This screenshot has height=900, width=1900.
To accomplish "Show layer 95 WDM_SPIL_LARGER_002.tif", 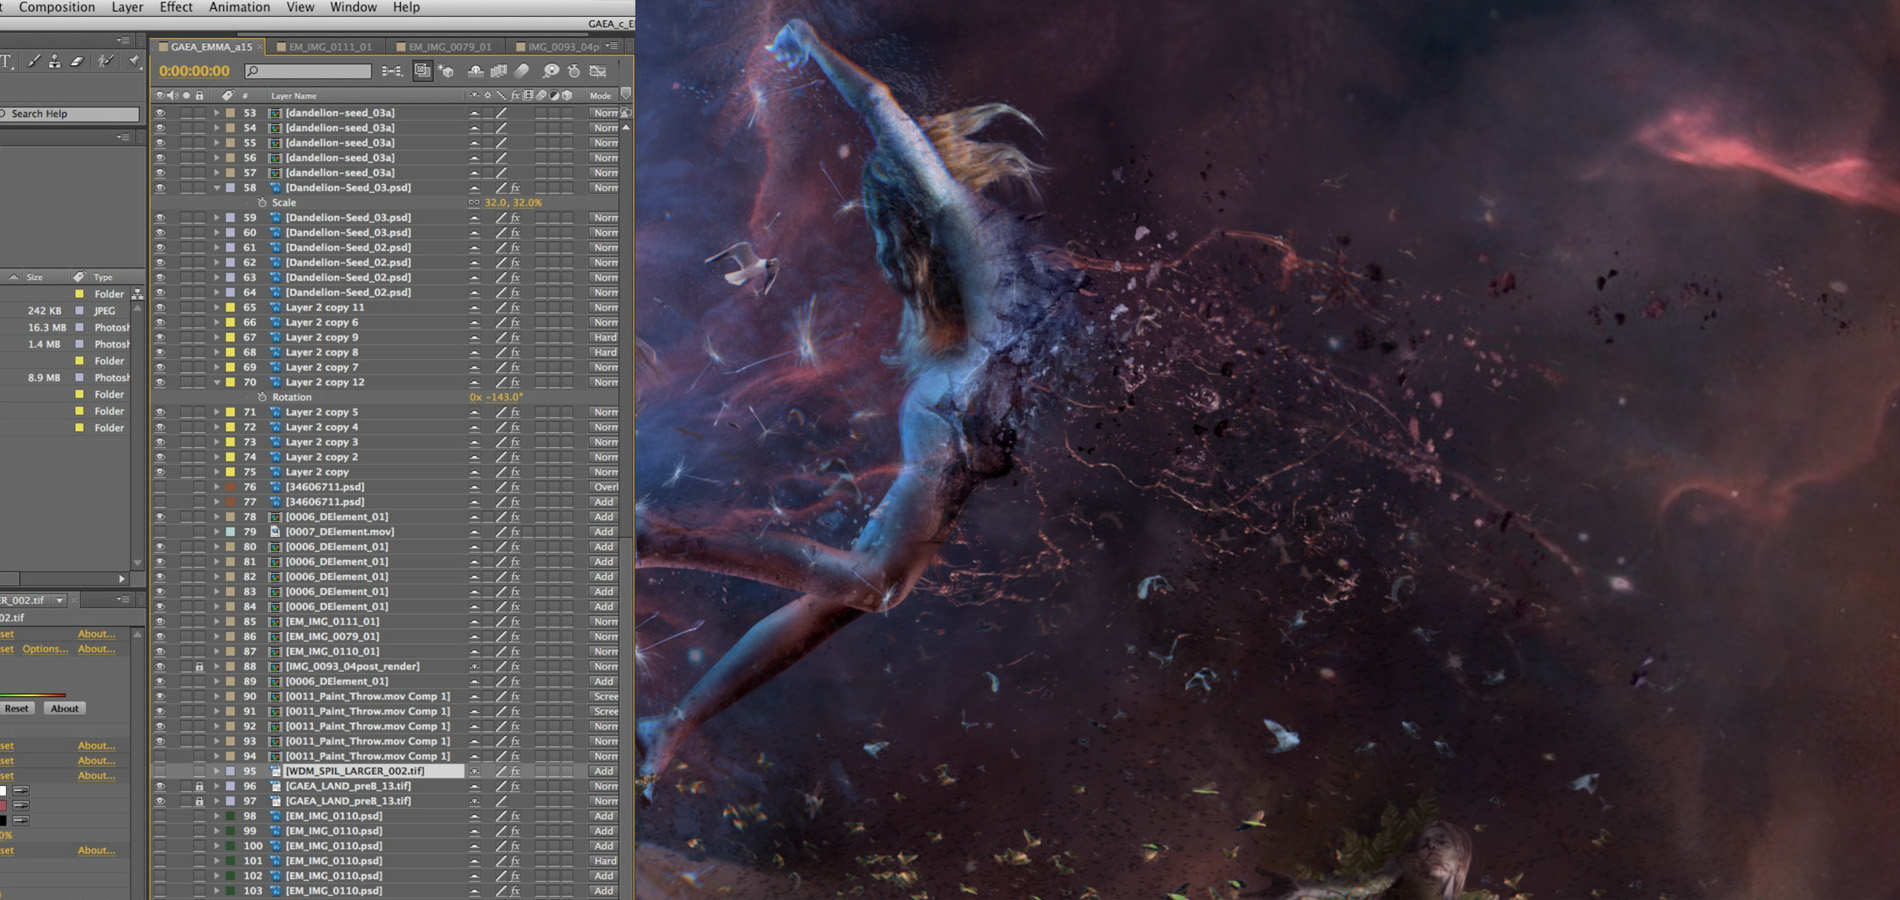I will tap(160, 771).
